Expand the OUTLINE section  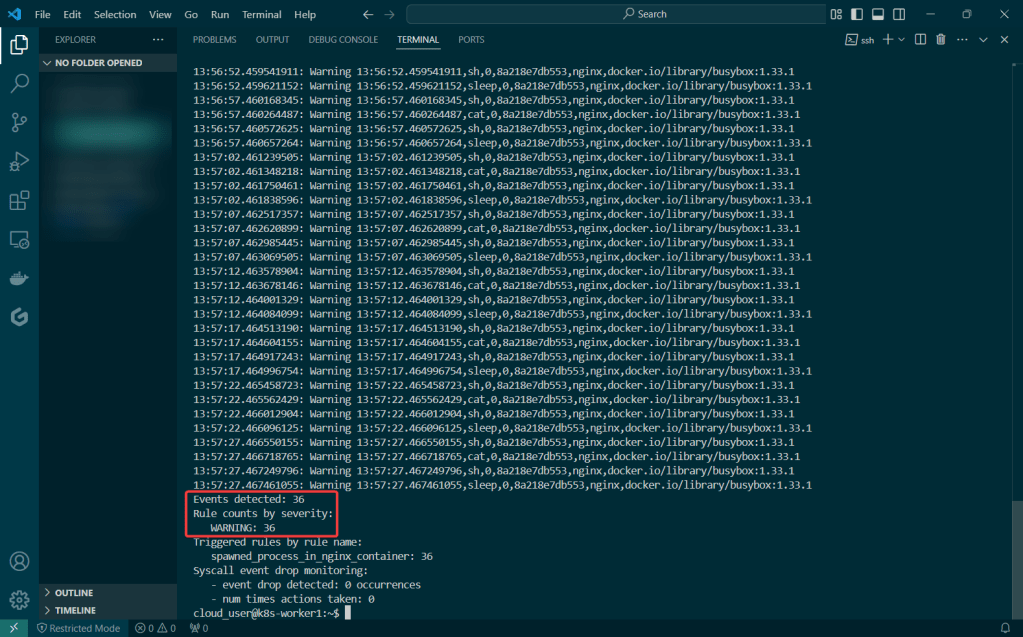pyautogui.click(x=73, y=593)
